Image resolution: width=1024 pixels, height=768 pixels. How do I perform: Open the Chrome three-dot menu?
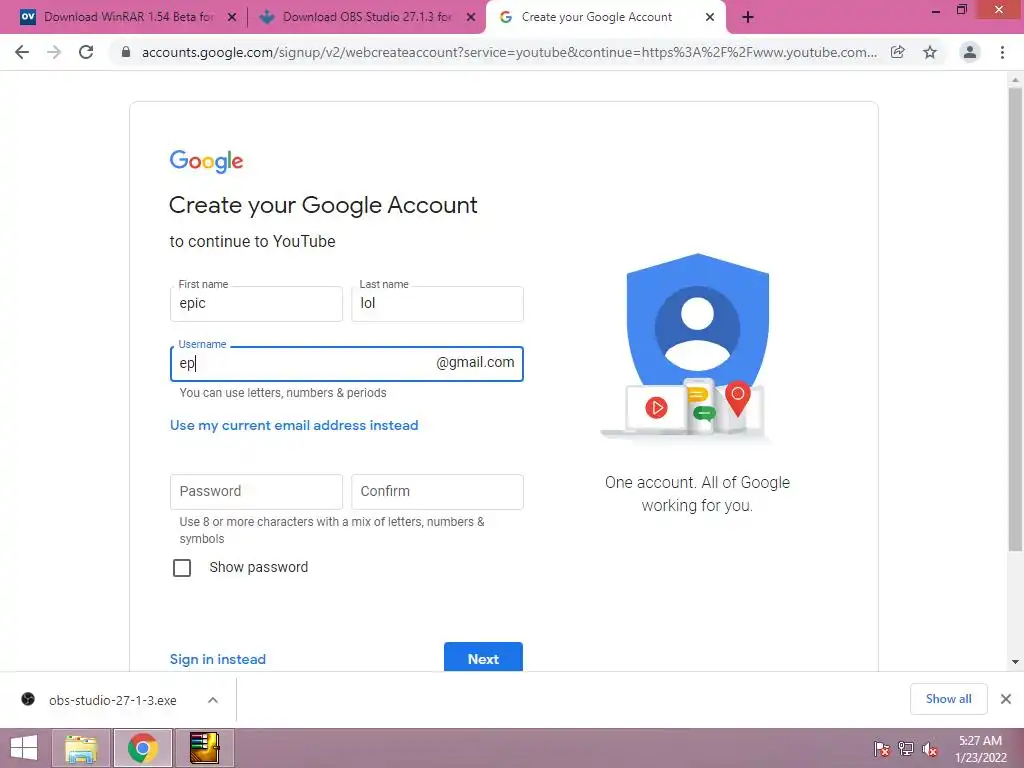pos(1002,52)
